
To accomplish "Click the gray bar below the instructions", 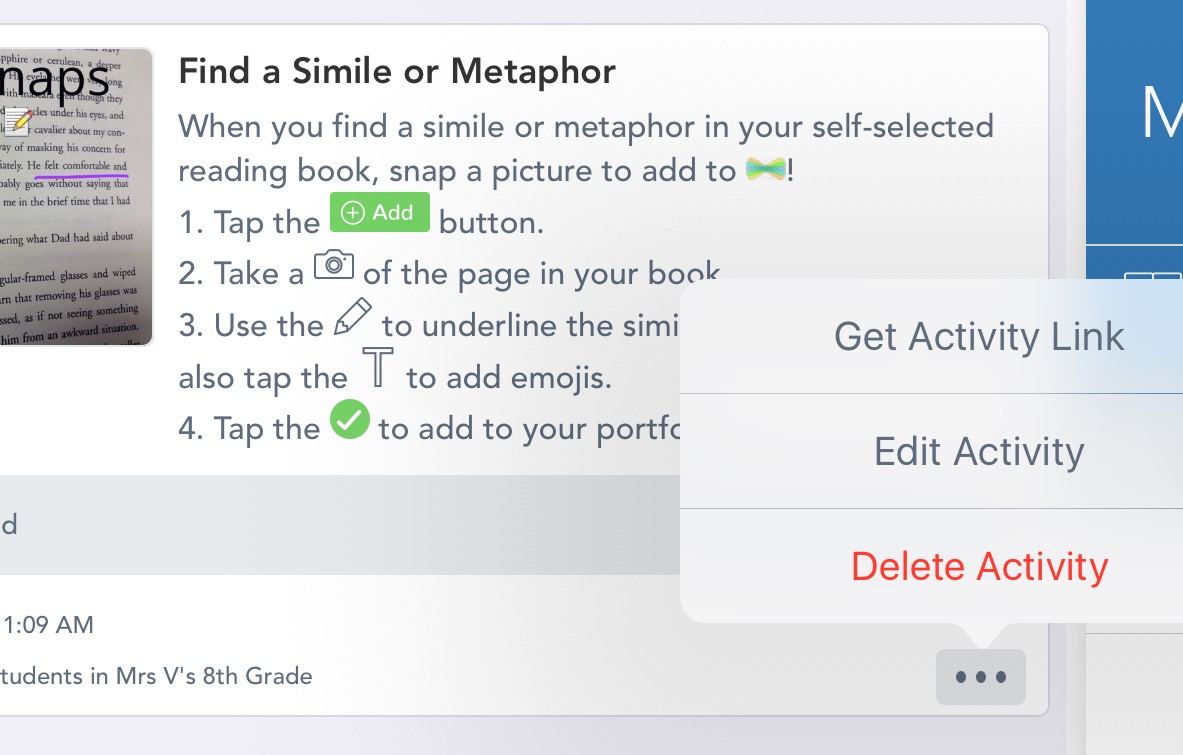I will point(340,525).
